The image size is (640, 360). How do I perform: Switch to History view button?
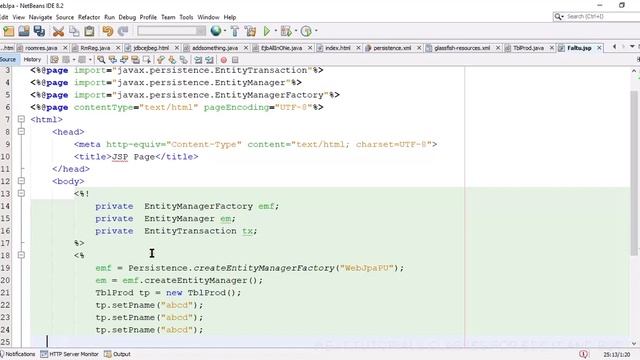pyautogui.click(x=32, y=60)
